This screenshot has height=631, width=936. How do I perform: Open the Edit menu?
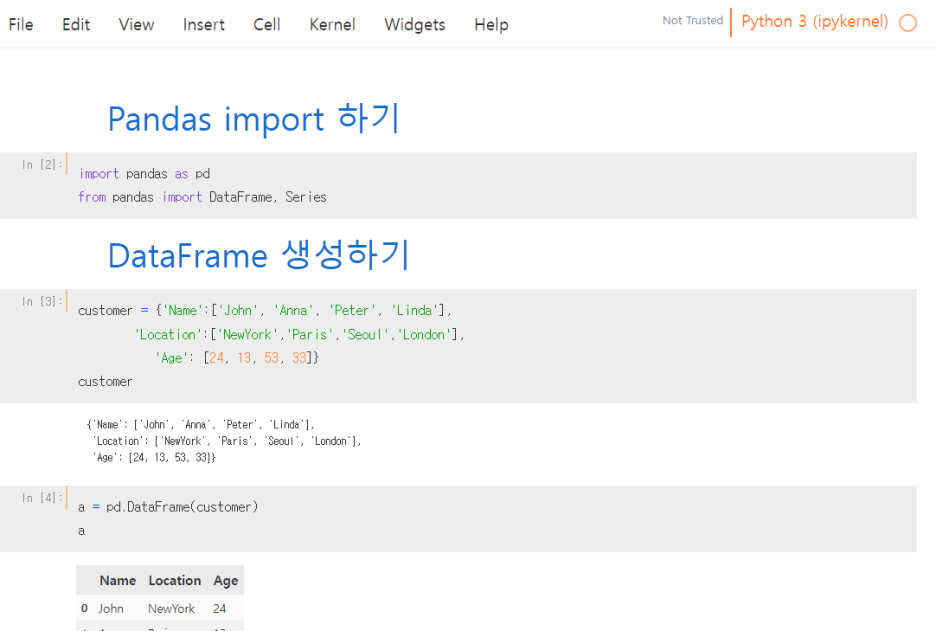[x=76, y=24]
